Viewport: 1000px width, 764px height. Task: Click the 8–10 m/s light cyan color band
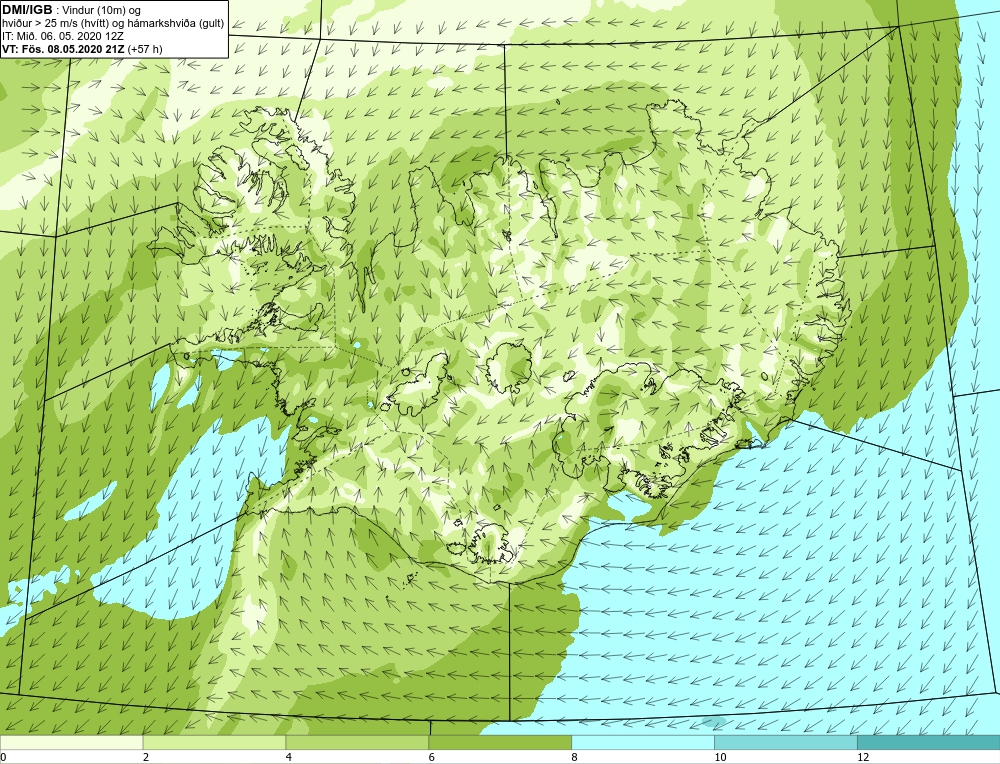(x=643, y=742)
